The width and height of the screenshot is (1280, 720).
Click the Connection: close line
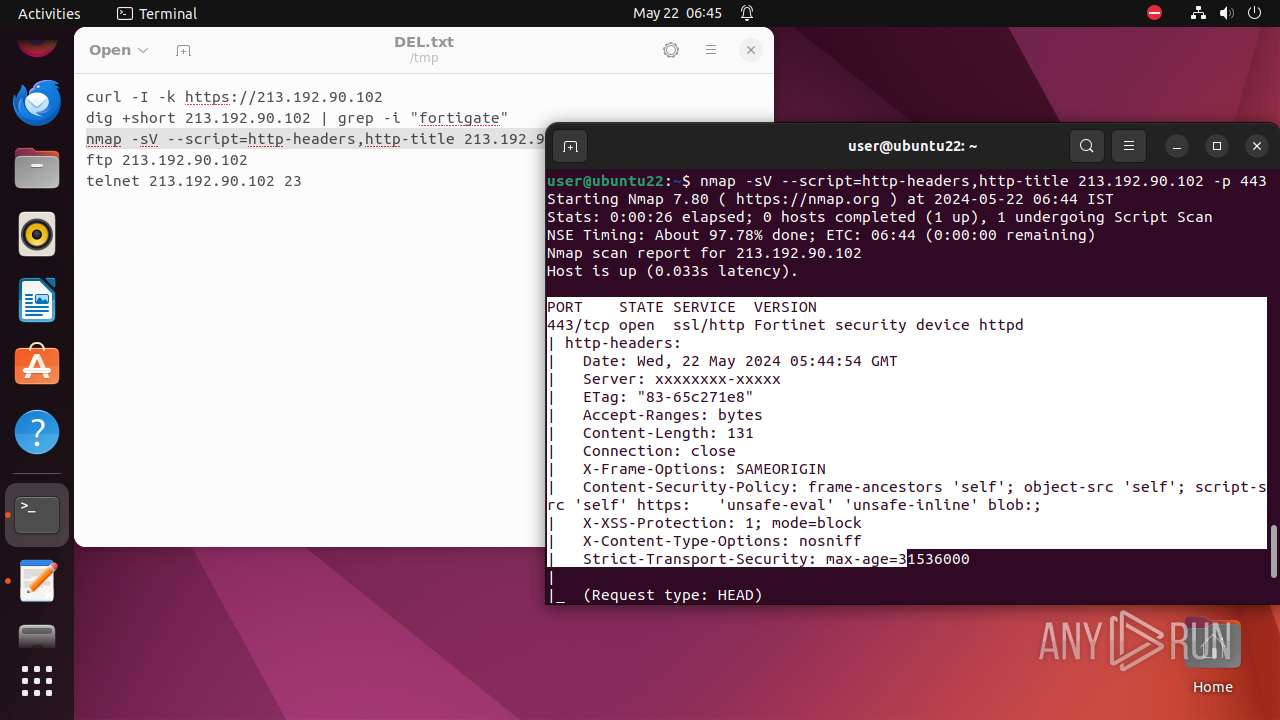(x=658, y=451)
